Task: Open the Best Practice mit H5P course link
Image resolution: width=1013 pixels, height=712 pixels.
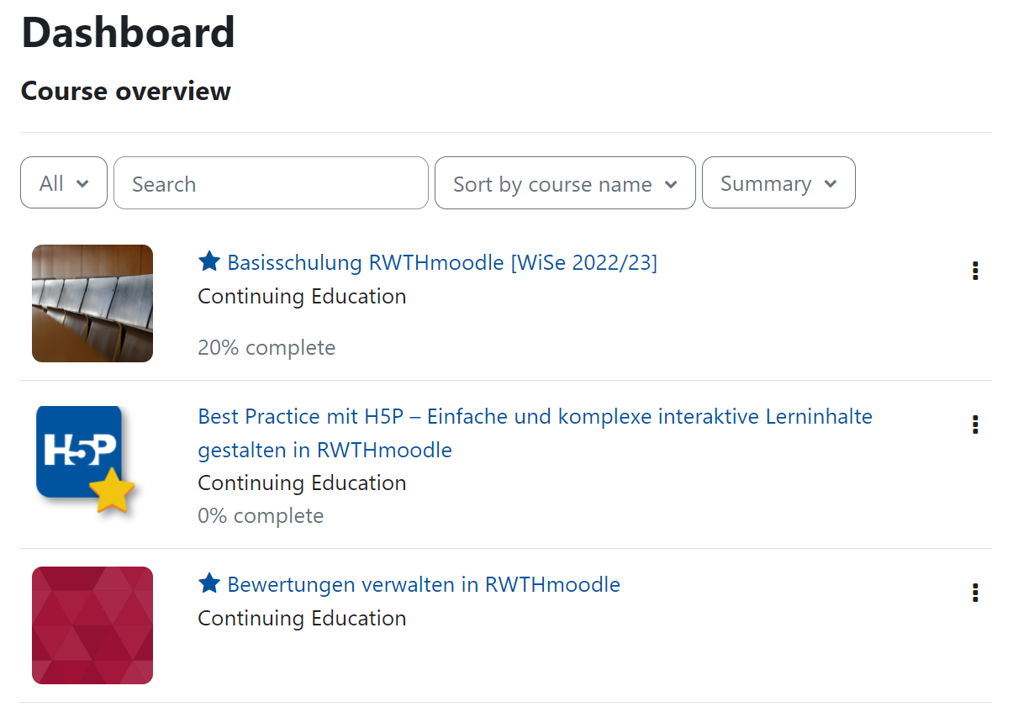Action: tap(535, 416)
